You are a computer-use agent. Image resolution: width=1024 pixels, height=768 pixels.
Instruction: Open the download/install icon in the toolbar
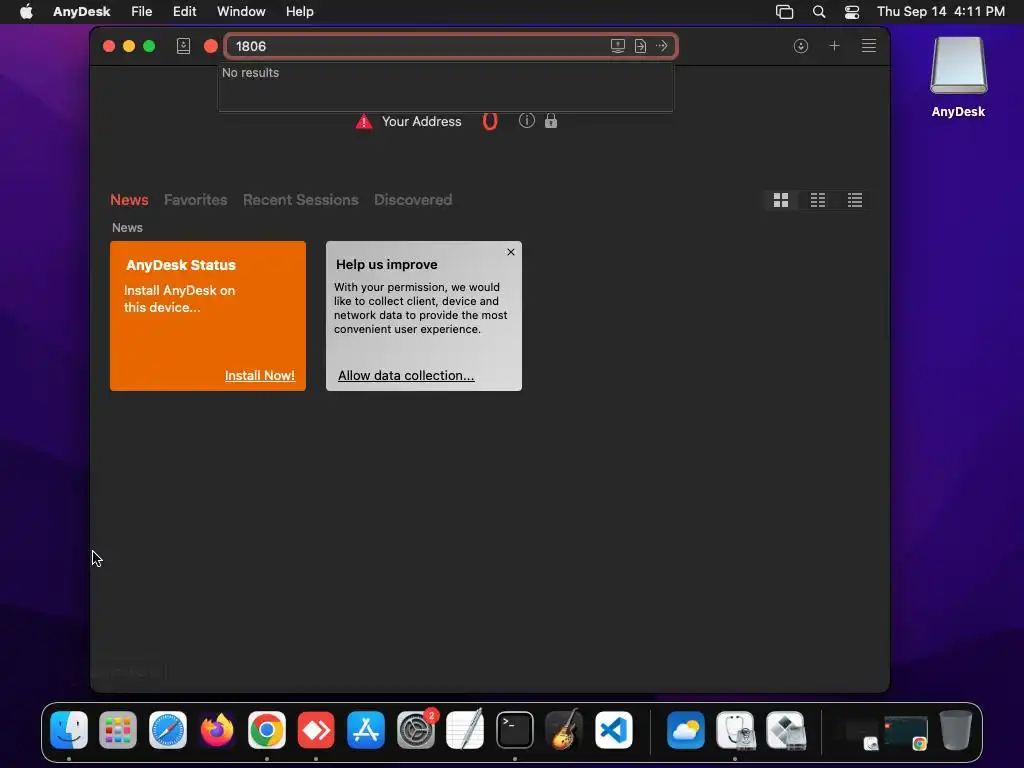[801, 46]
